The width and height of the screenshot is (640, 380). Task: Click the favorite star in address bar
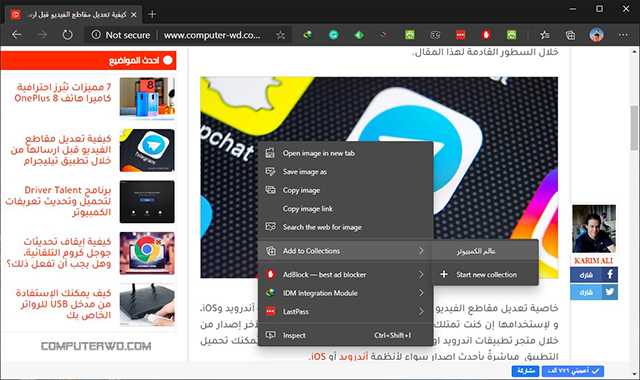pyautogui.click(x=280, y=35)
